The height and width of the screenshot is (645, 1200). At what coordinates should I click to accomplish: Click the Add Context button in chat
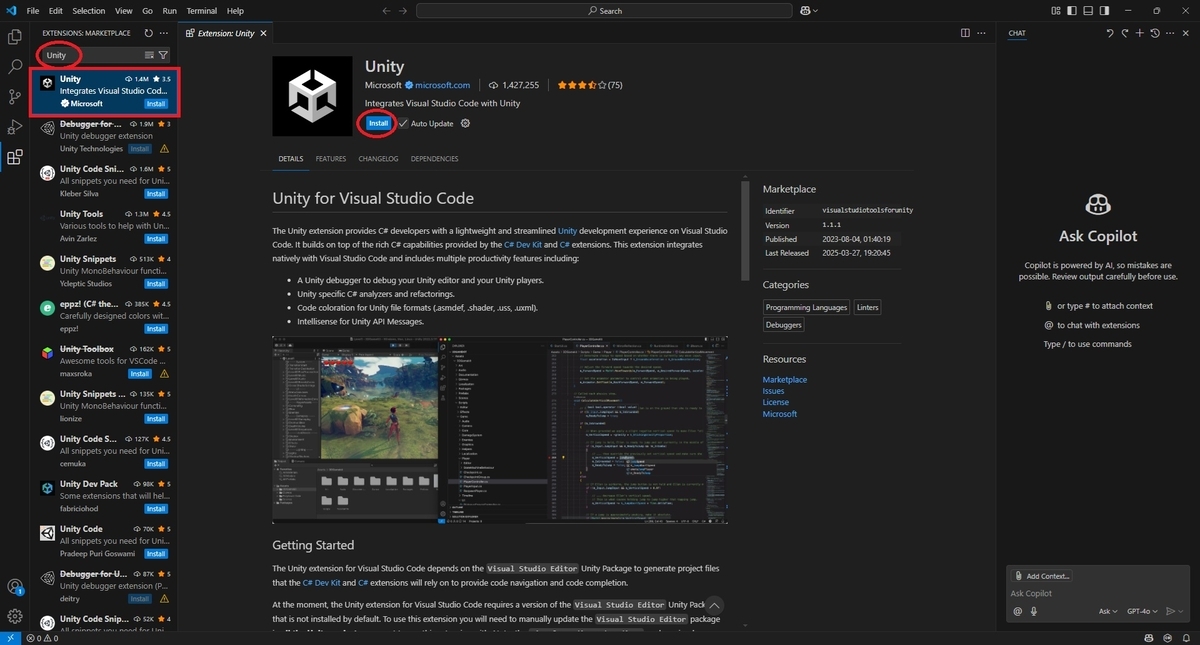1042,576
